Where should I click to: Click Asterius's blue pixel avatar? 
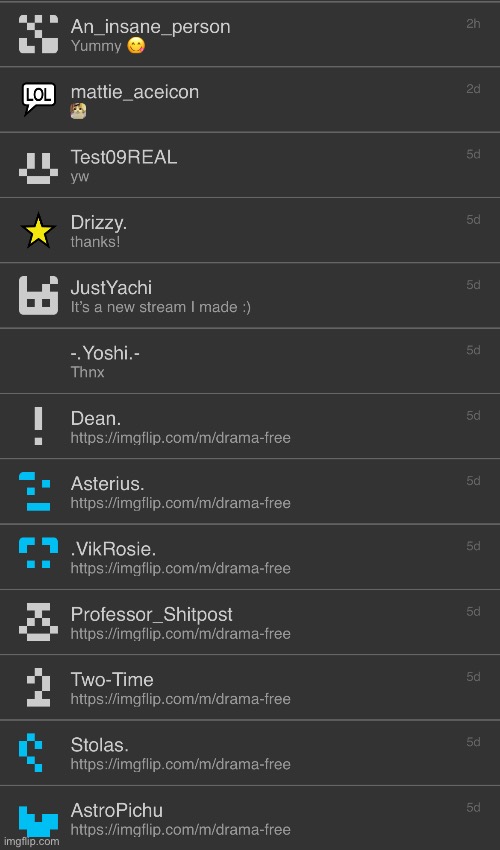click(x=35, y=491)
